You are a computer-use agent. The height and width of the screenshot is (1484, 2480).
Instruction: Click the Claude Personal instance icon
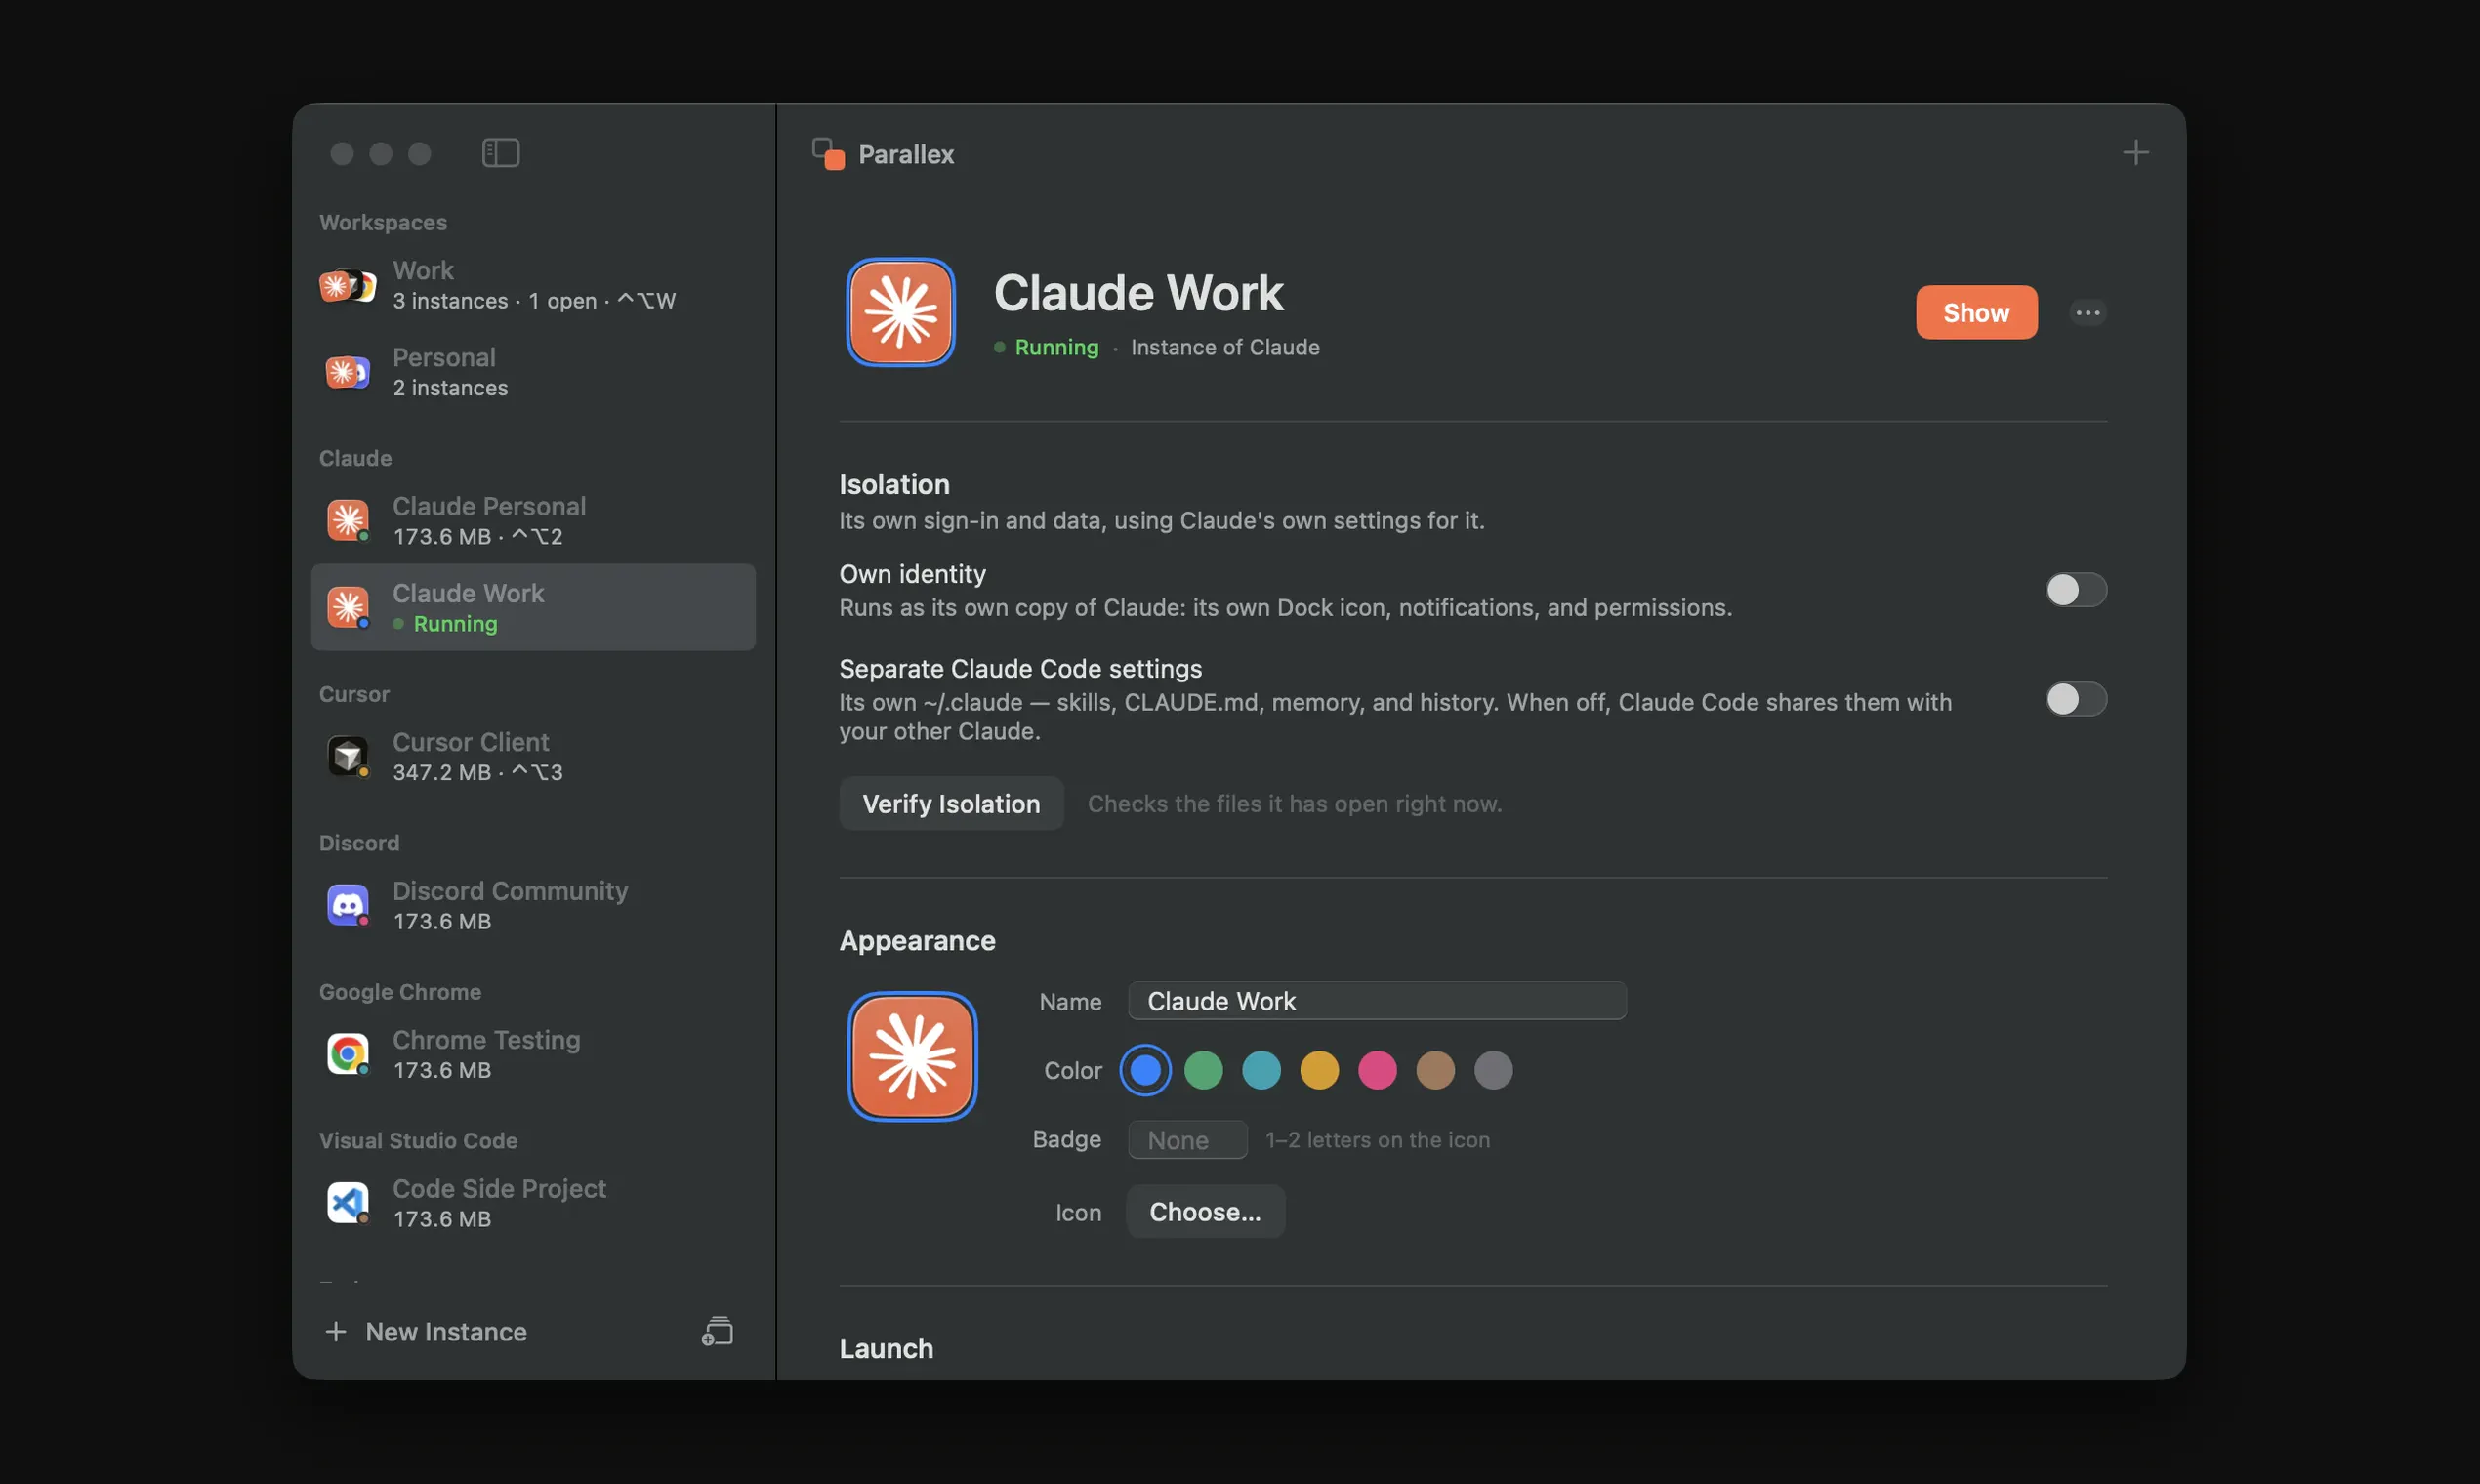coord(347,520)
